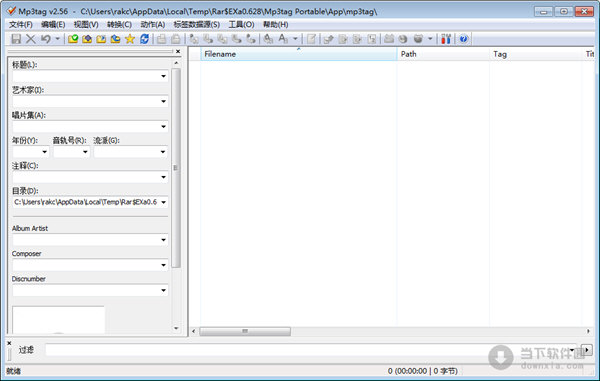Viewport: 600px width, 381px height.
Task: Click the fourth yellow folder icon before the star
Action: coord(115,39)
